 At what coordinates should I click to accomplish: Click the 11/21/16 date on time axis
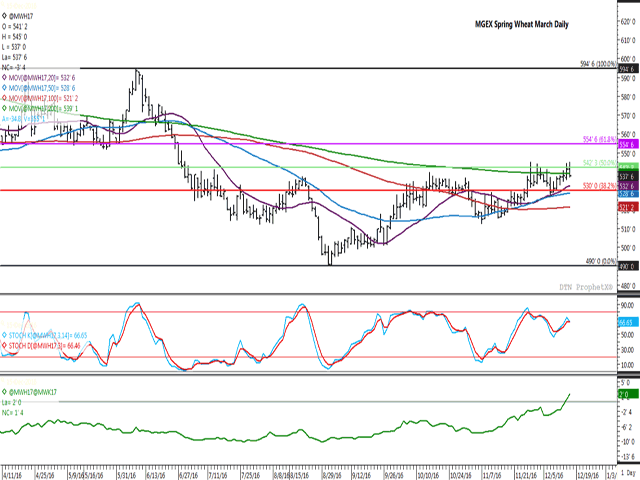pos(526,476)
